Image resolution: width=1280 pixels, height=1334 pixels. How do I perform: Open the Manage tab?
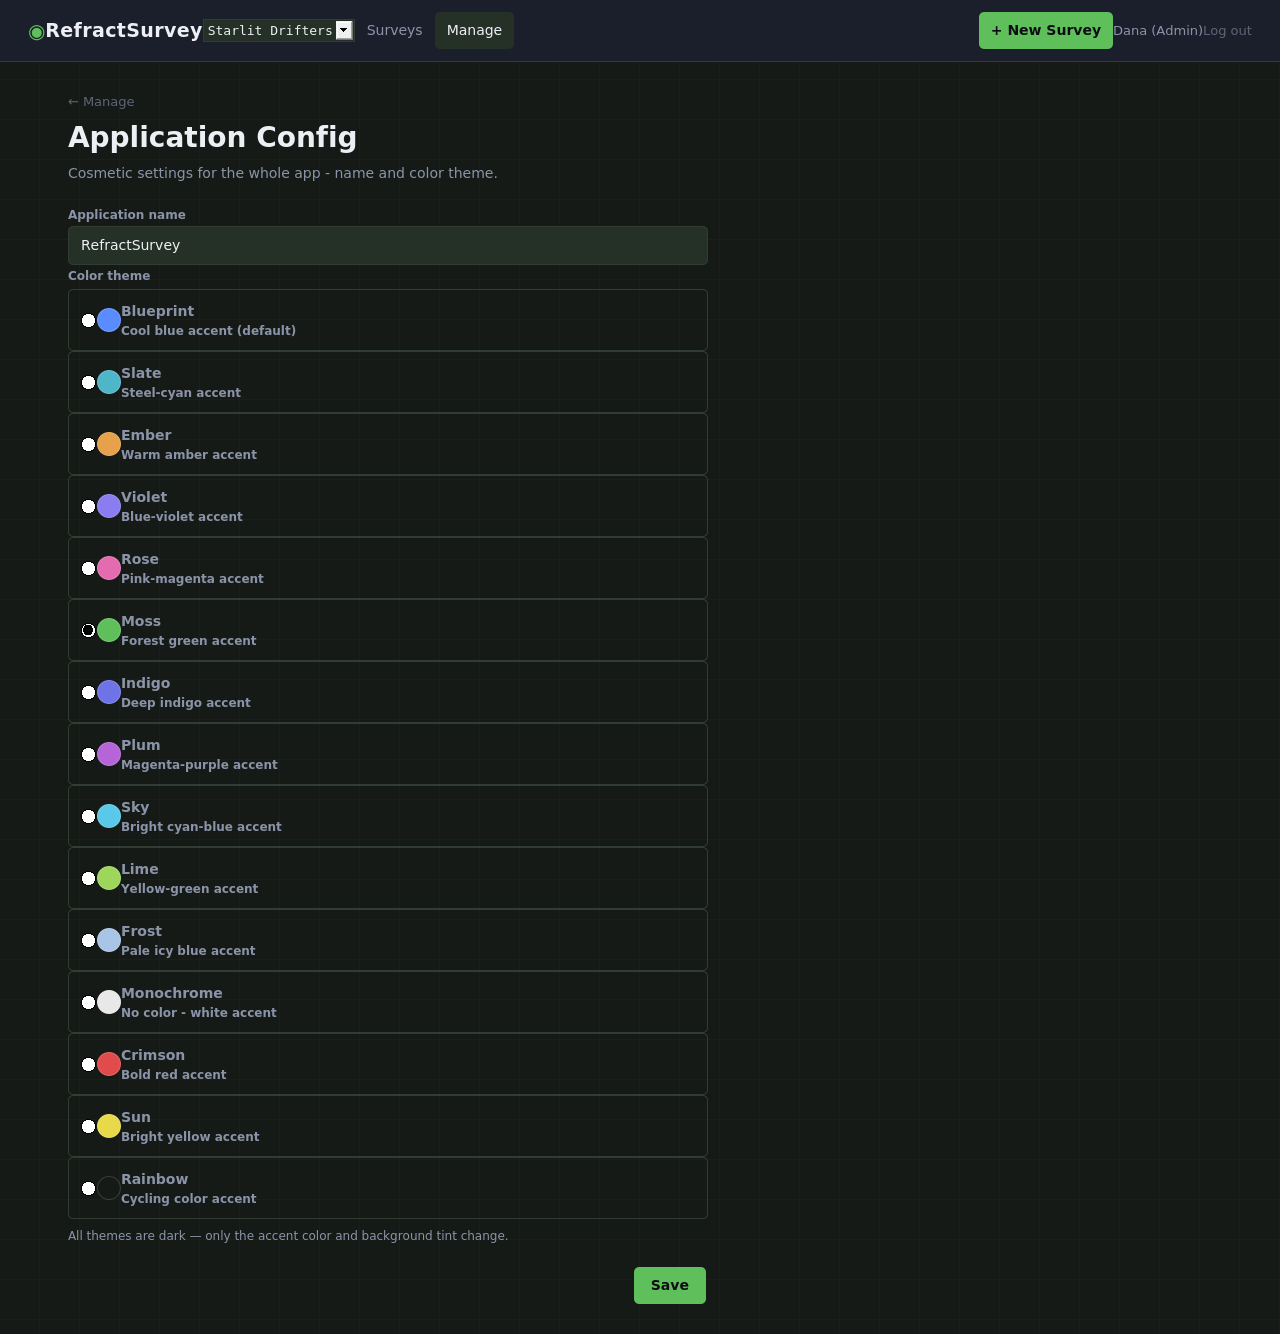tap(474, 30)
